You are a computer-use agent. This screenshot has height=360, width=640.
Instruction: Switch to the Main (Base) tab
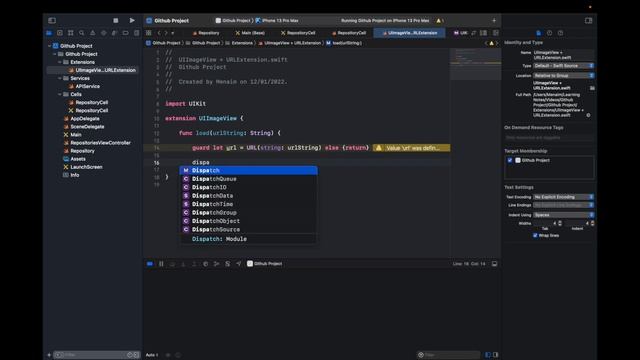250,33
